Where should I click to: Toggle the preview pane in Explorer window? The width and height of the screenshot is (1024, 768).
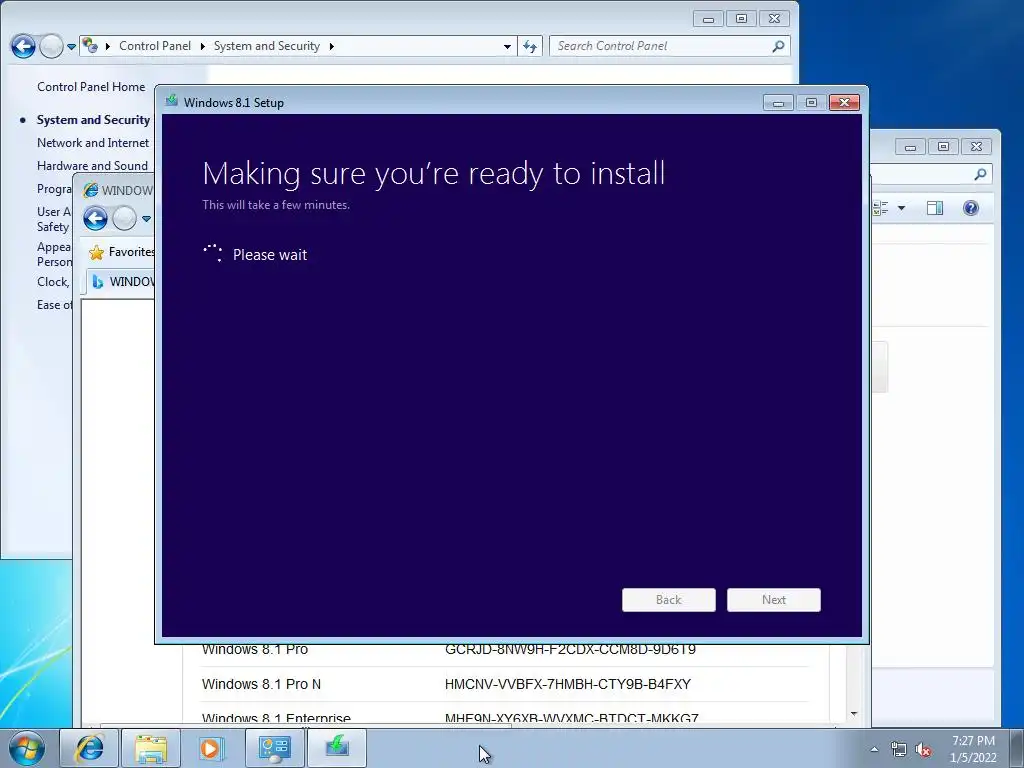935,208
